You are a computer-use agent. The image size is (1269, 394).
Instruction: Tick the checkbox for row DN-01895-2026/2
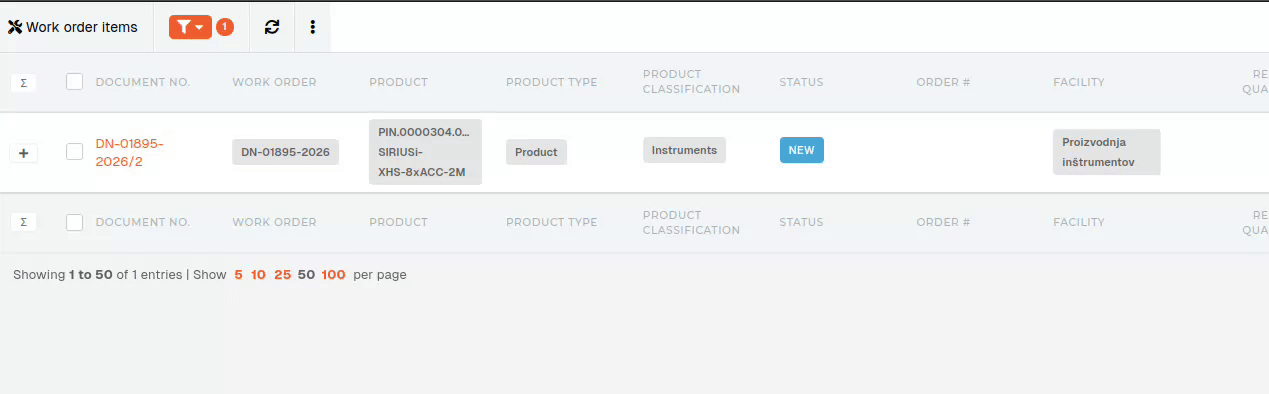(74, 152)
